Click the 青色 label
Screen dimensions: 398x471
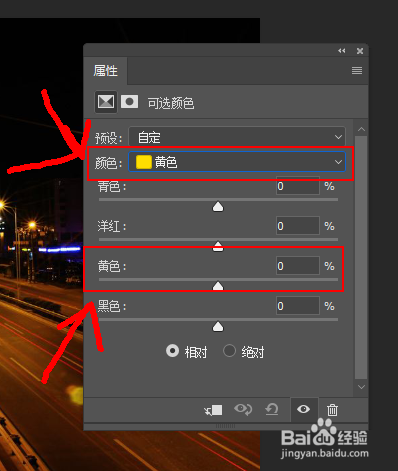tap(112, 186)
